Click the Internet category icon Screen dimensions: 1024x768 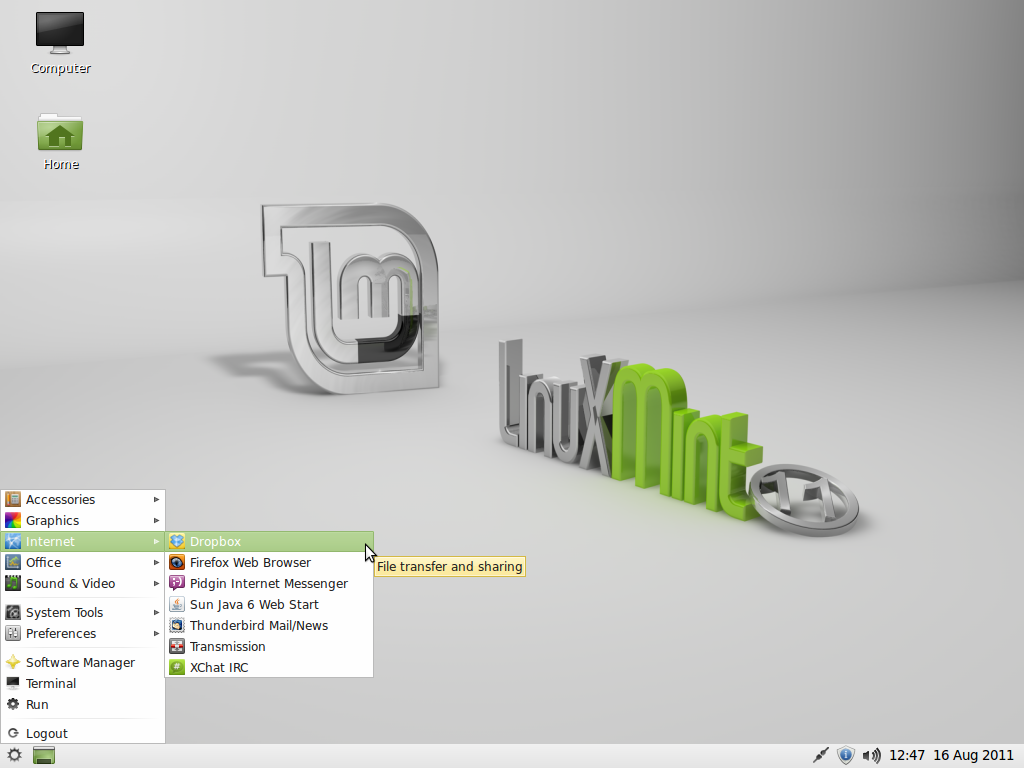(x=13, y=541)
